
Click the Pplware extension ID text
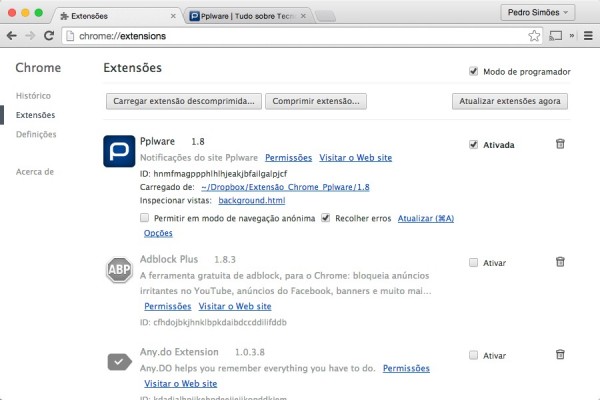tap(214, 174)
